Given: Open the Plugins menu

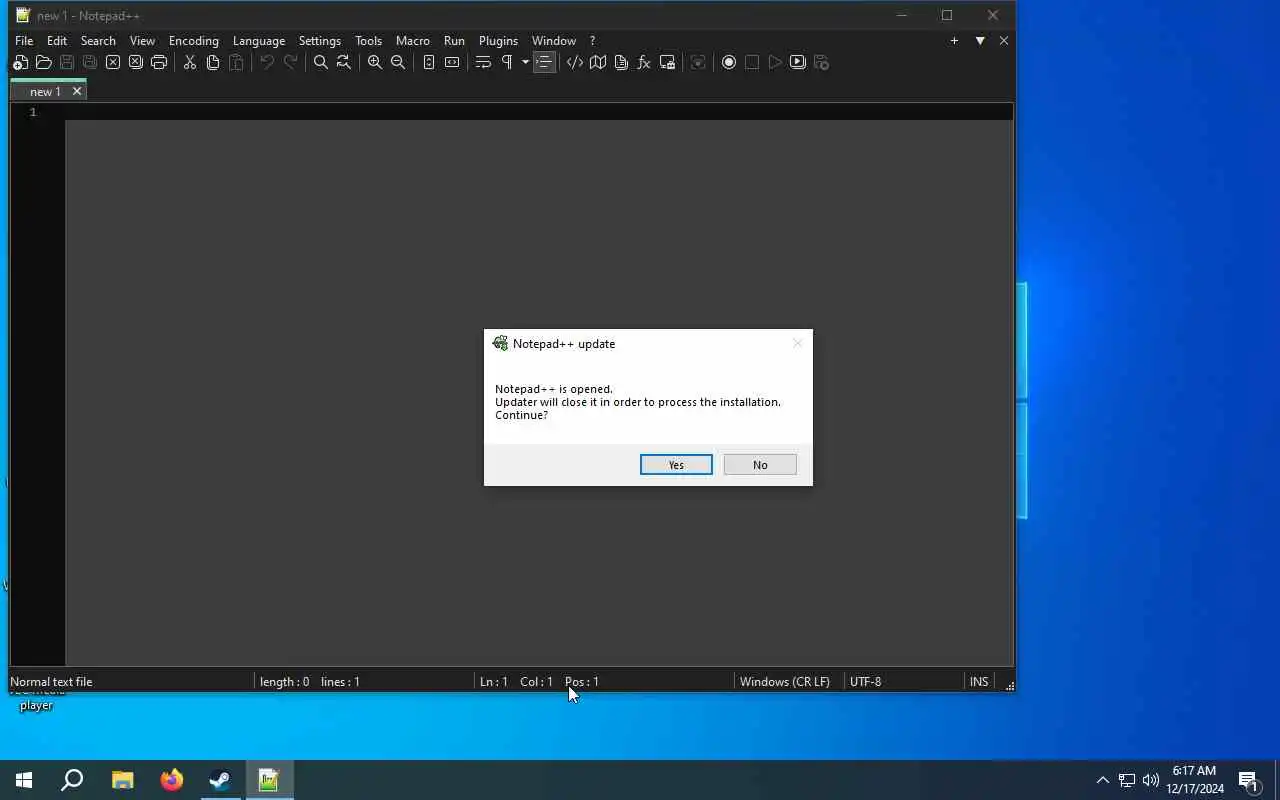Looking at the screenshot, I should tap(498, 41).
